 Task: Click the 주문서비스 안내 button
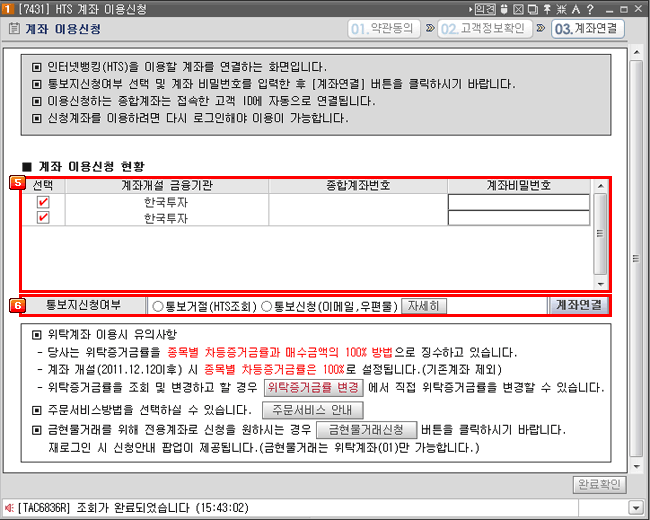(x=313, y=410)
